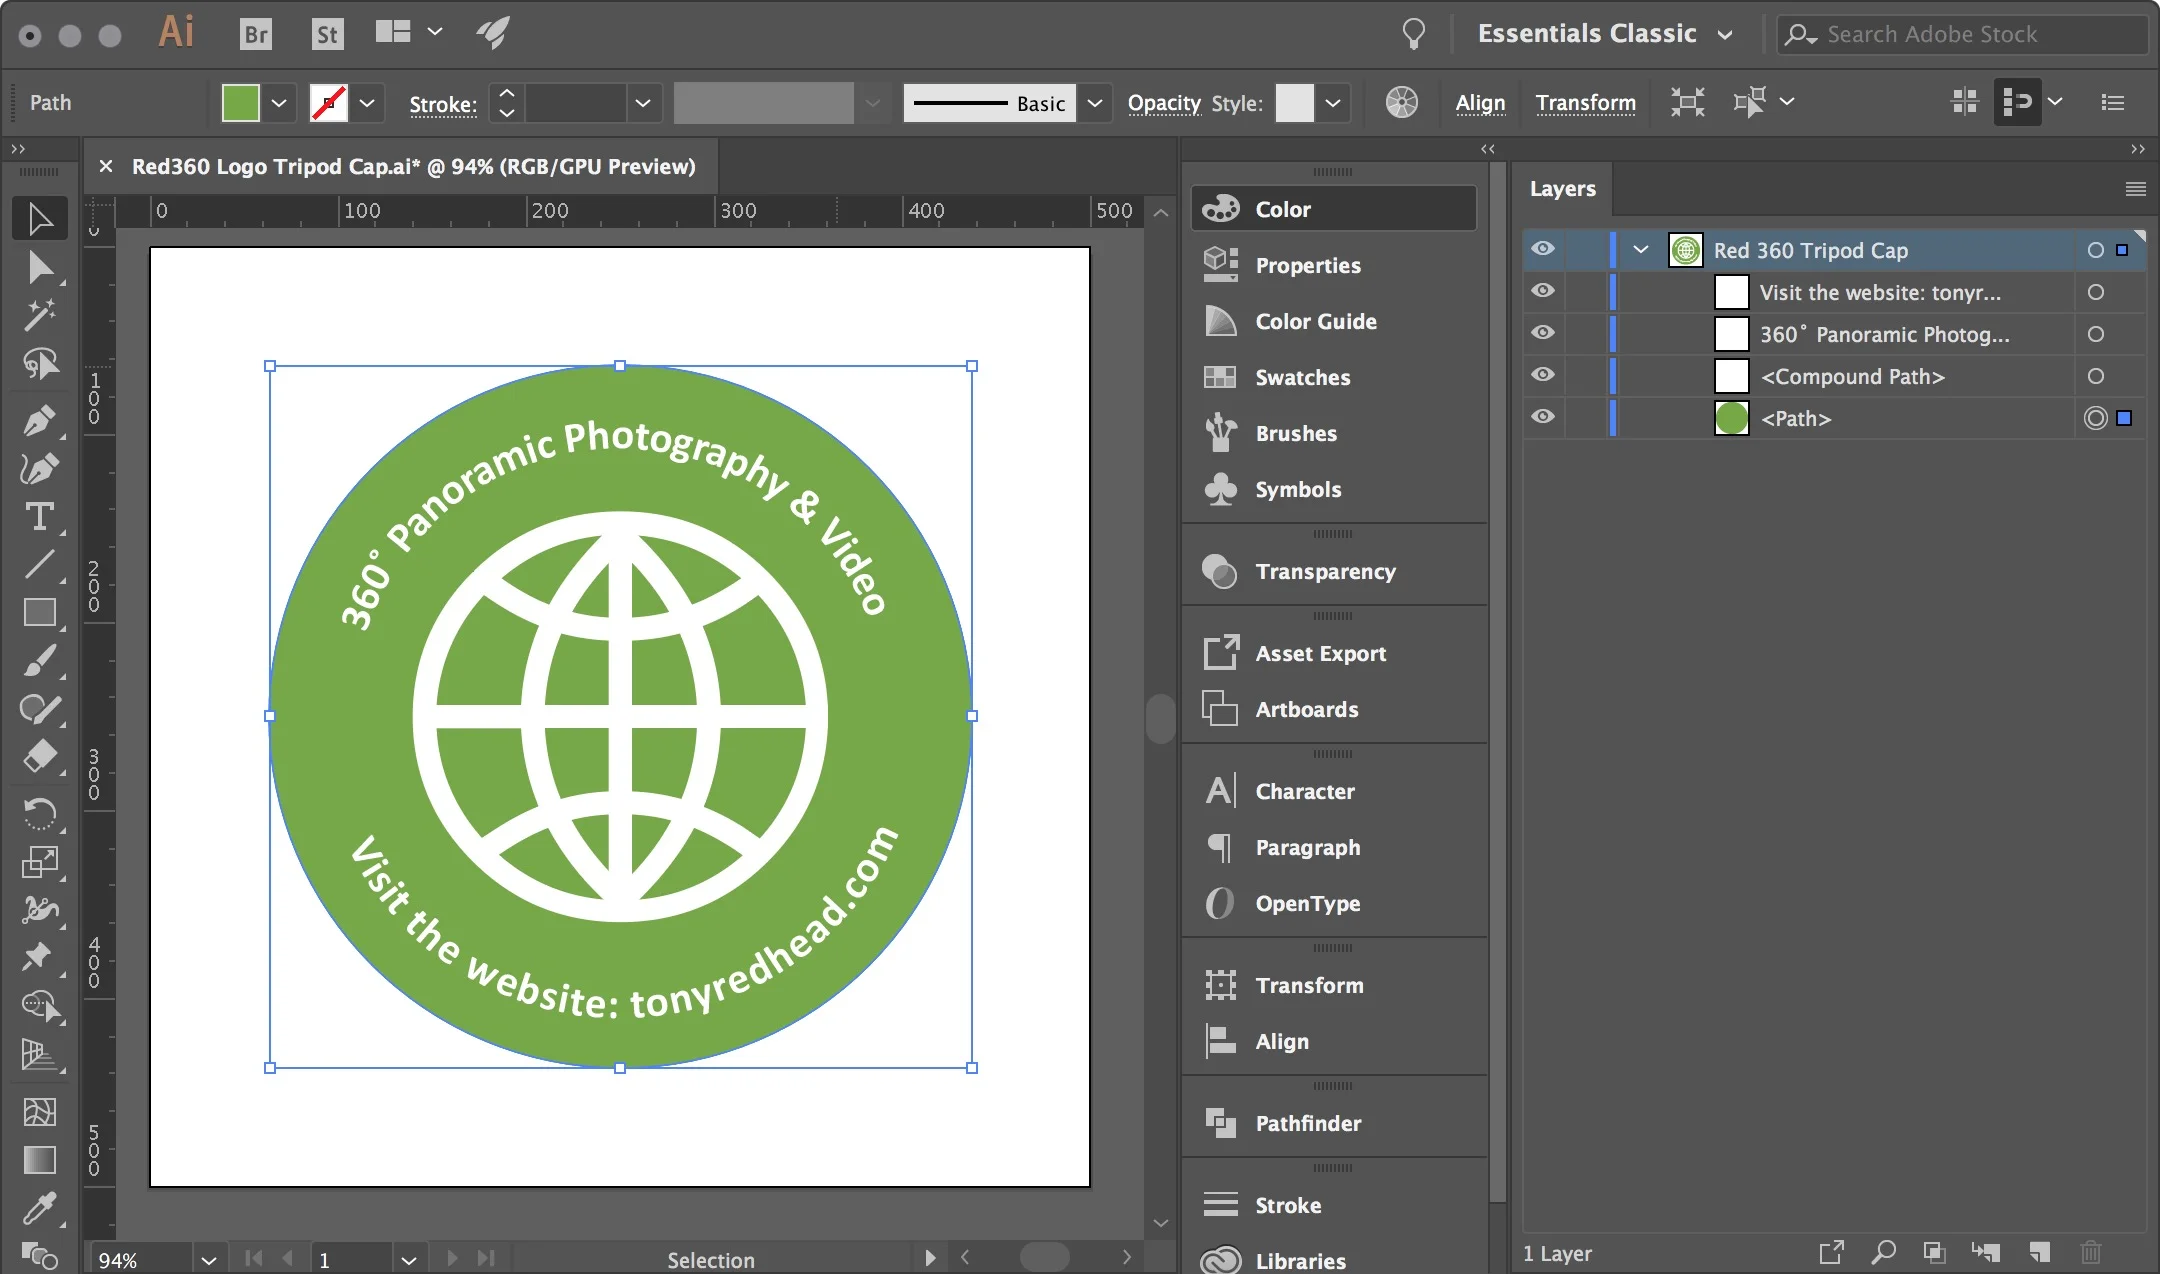The width and height of the screenshot is (2160, 1274).
Task: Click the green fill color swatch
Action: coord(241,102)
